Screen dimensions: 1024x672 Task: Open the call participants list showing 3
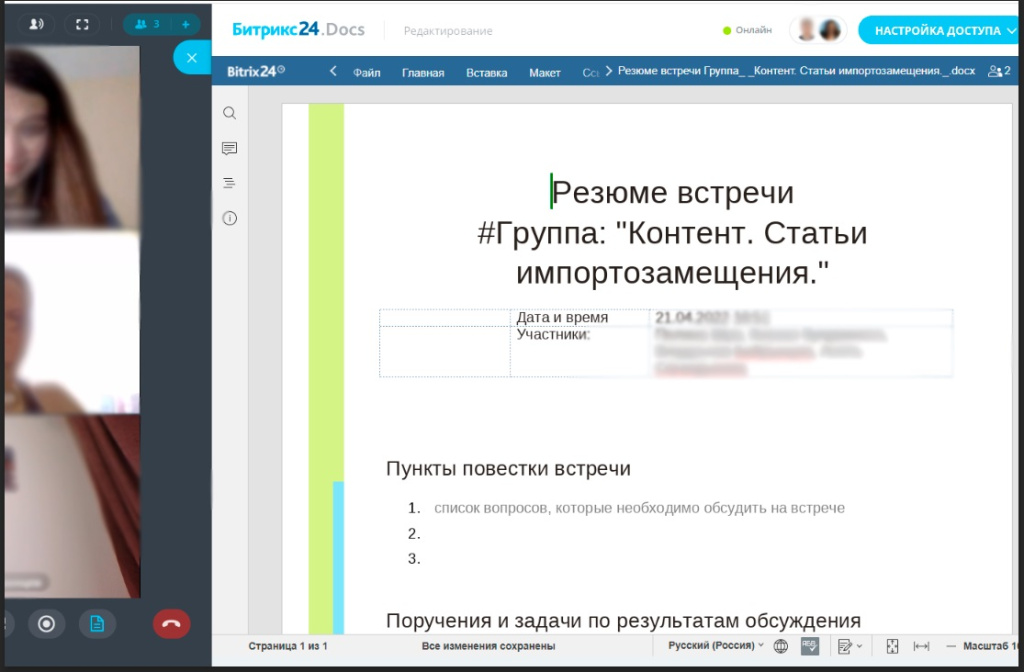point(147,24)
